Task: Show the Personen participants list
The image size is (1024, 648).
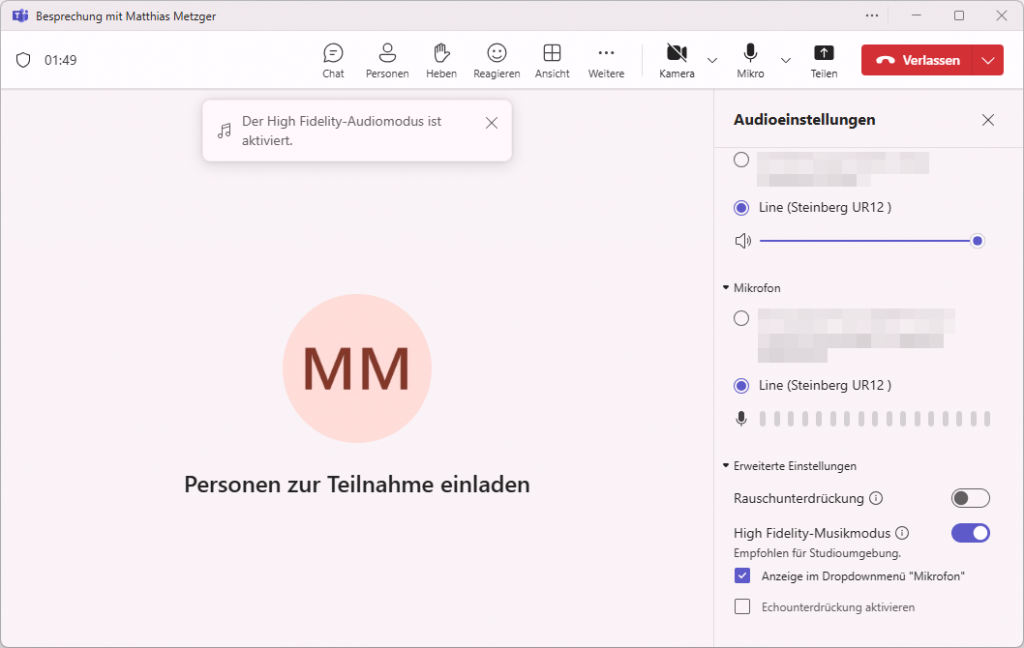Action: (x=387, y=60)
